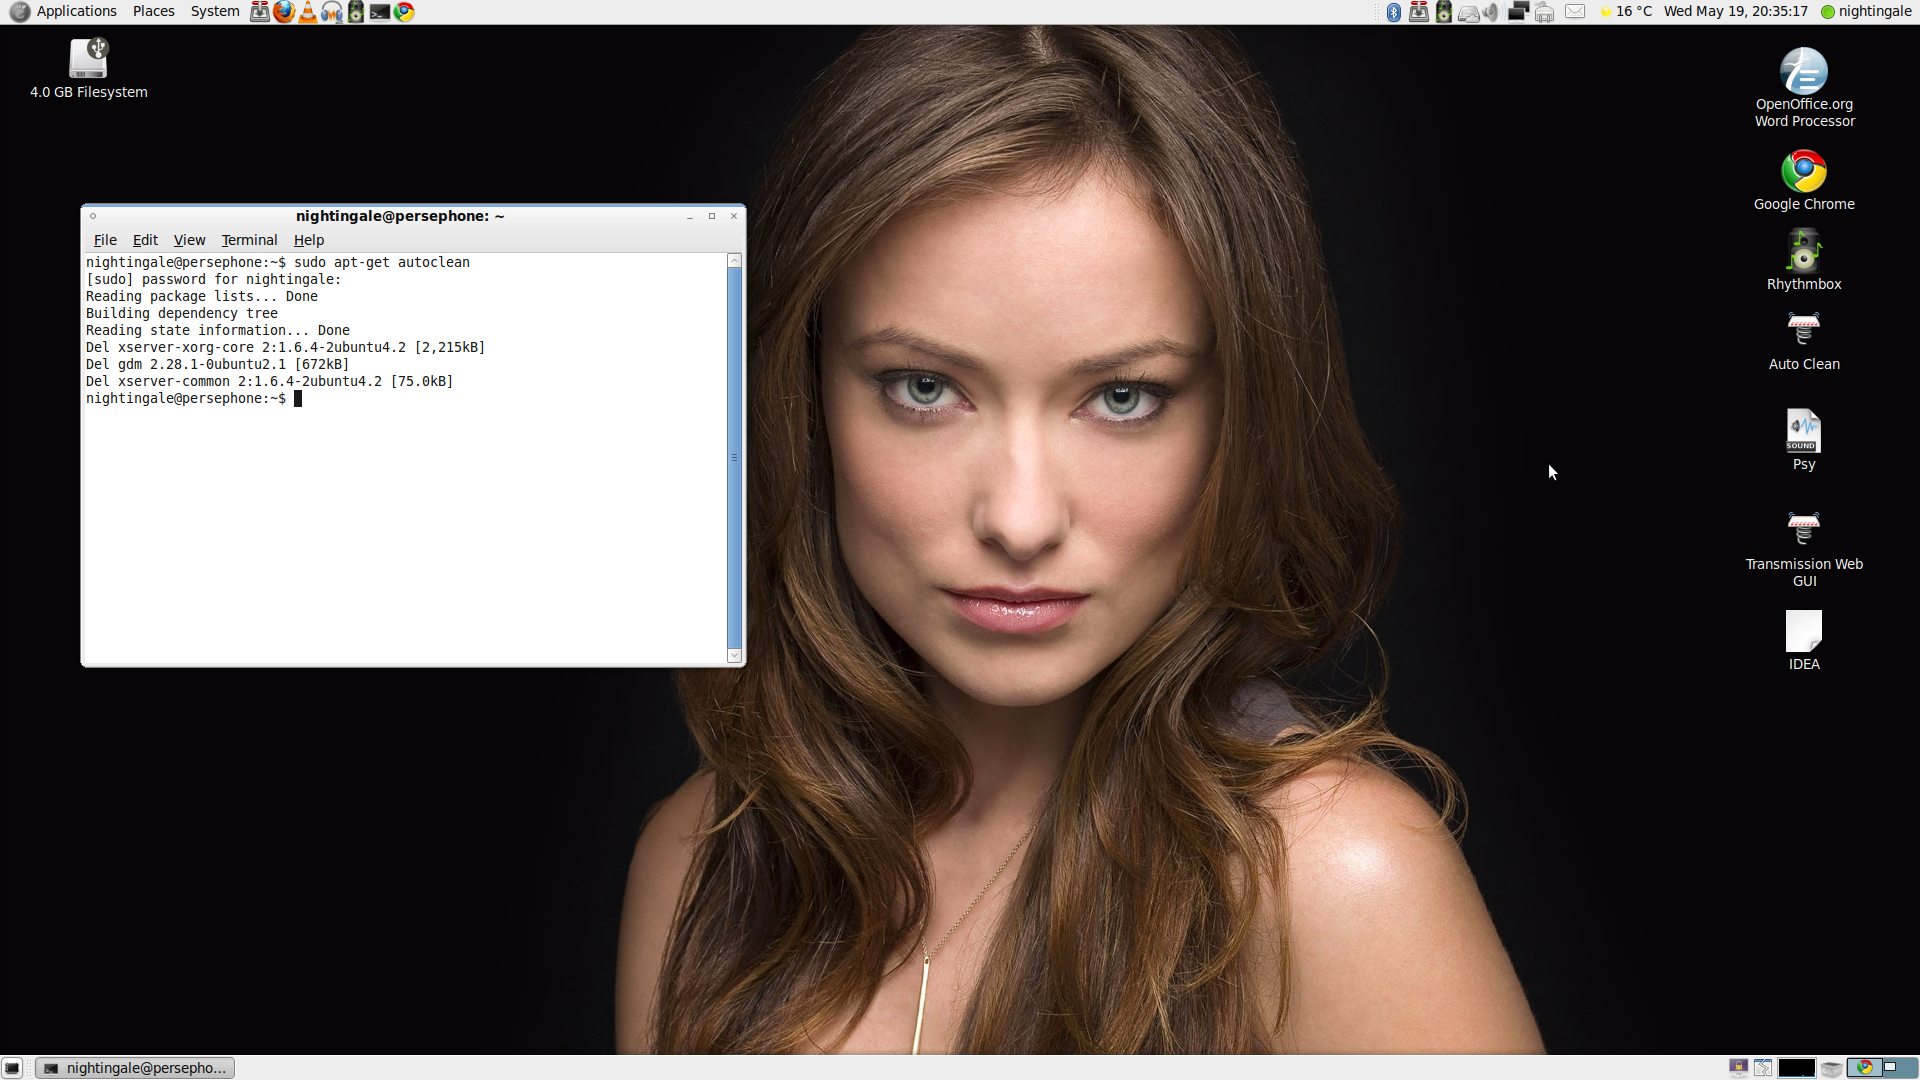This screenshot has height=1080, width=1920.
Task: Click the terminal scrollbar down arrow
Action: click(734, 656)
